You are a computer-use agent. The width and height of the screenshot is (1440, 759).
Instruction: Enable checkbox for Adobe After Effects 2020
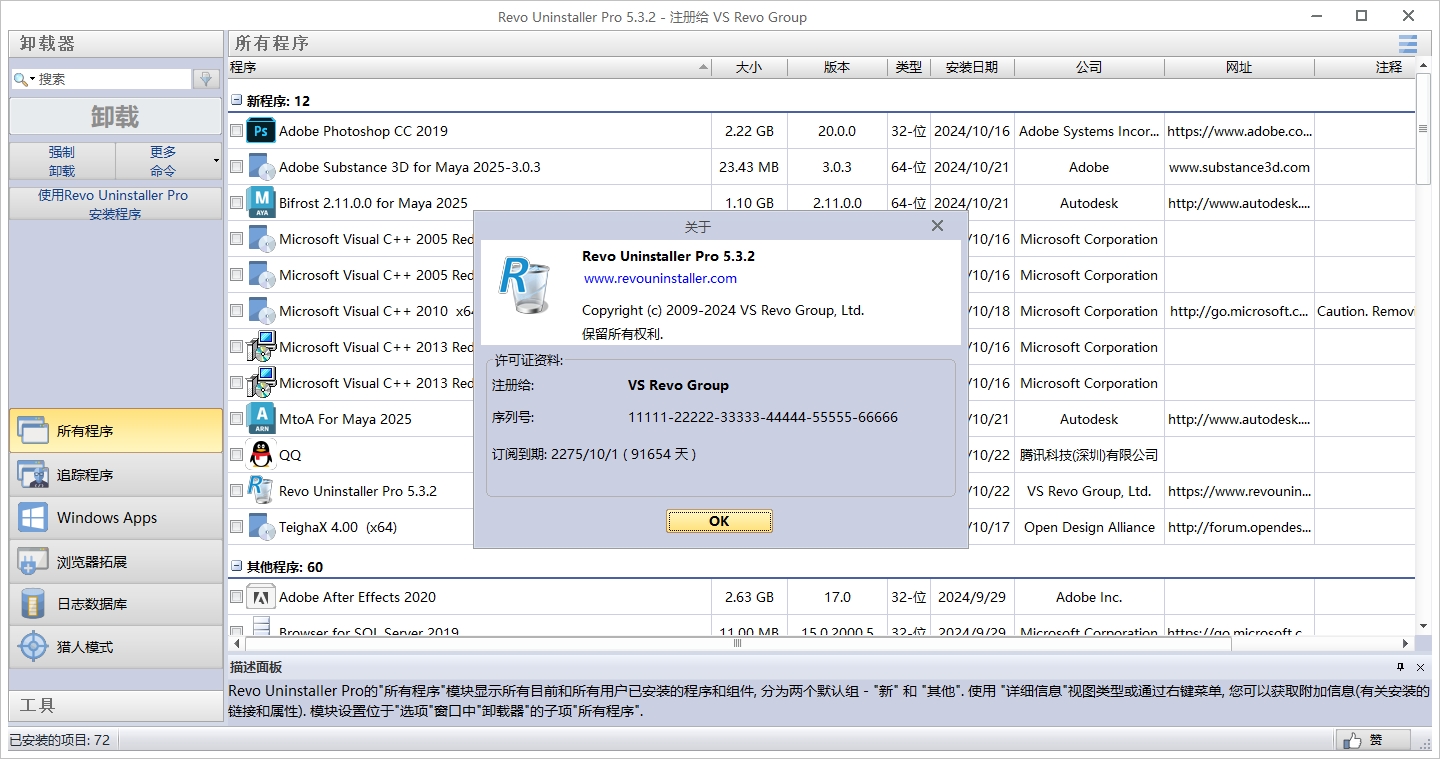[x=236, y=597]
